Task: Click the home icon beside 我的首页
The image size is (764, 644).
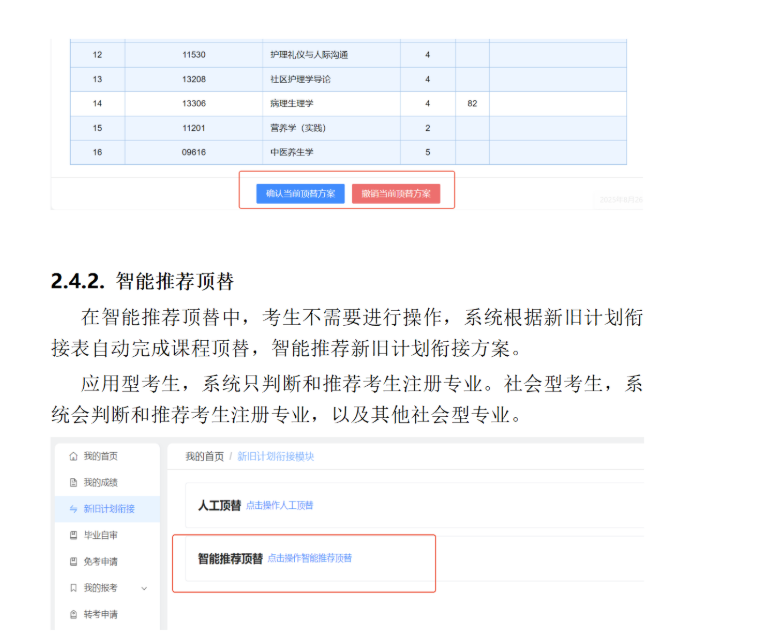Action: coord(73,456)
